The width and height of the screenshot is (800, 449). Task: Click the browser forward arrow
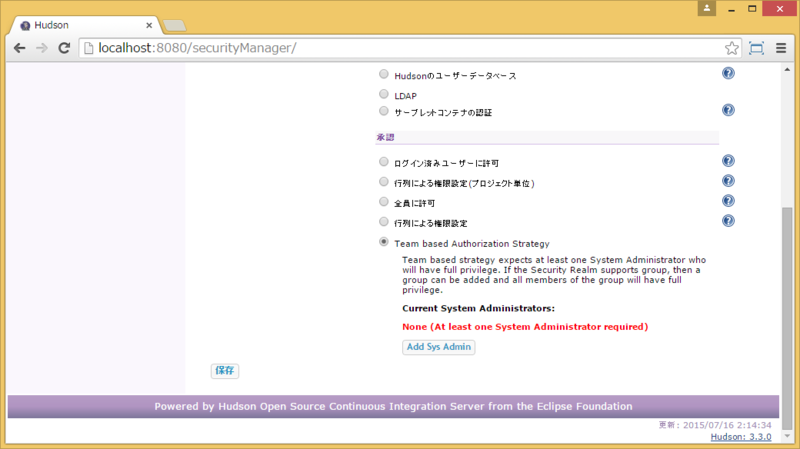tap(42, 48)
